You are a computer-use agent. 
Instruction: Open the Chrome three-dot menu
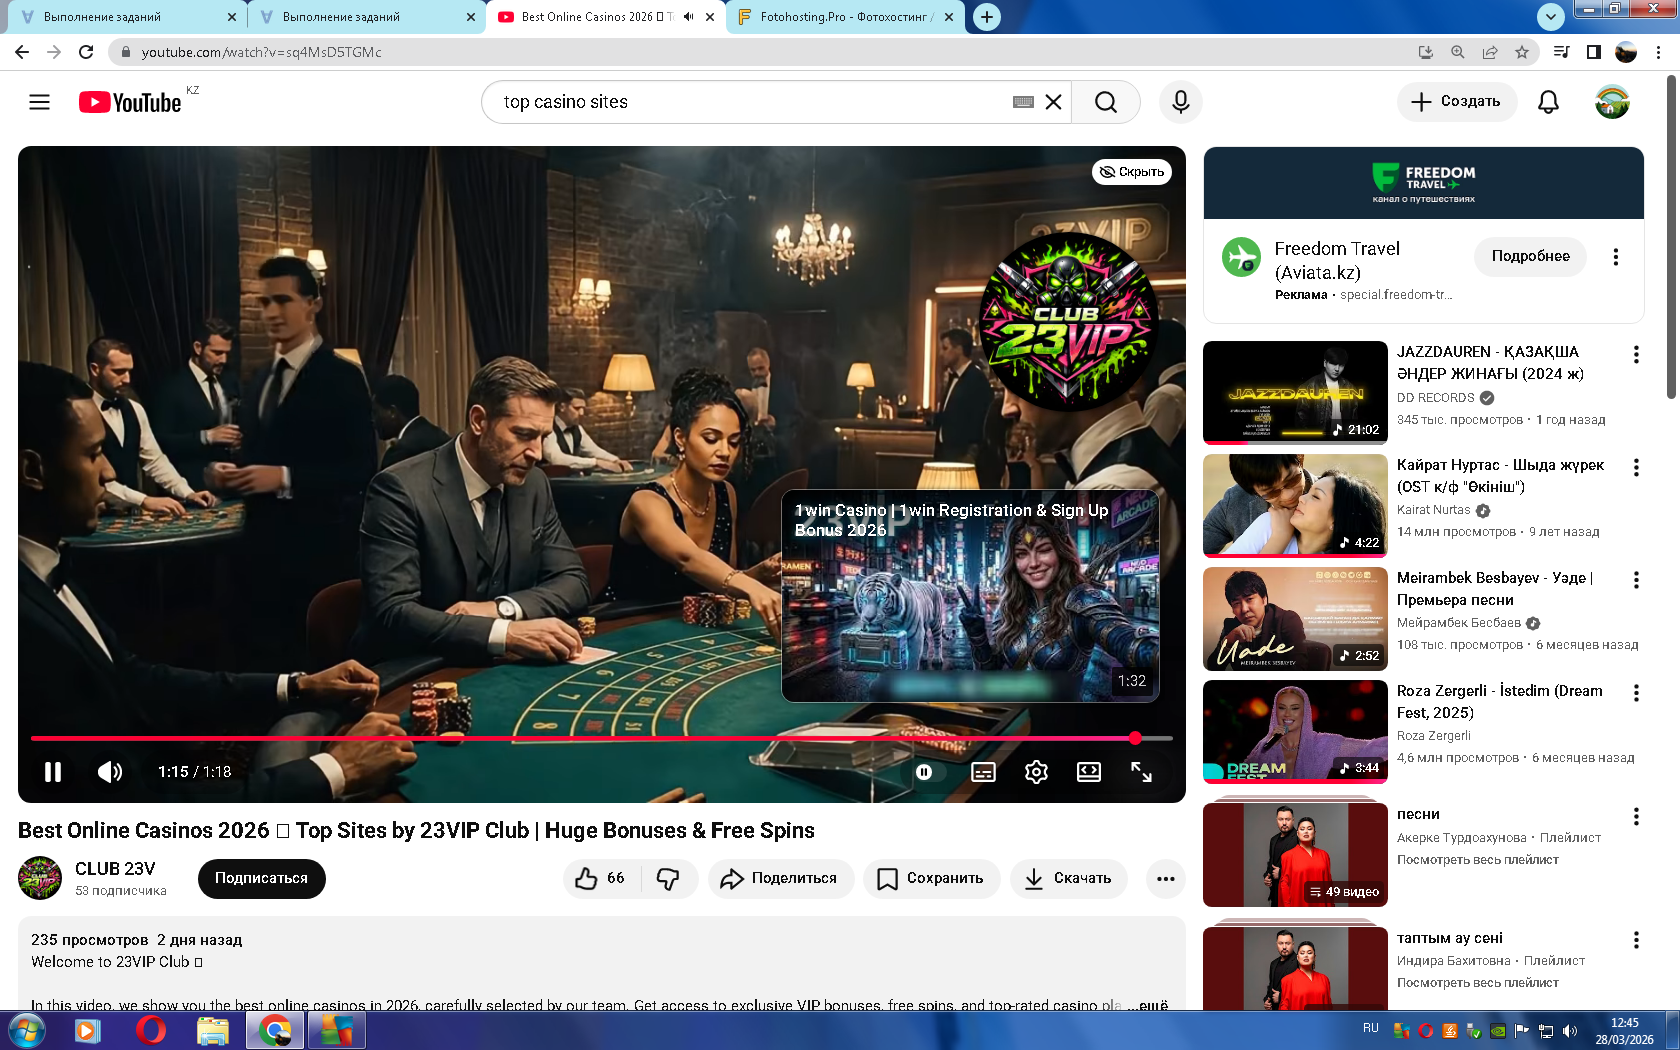click(x=1659, y=52)
